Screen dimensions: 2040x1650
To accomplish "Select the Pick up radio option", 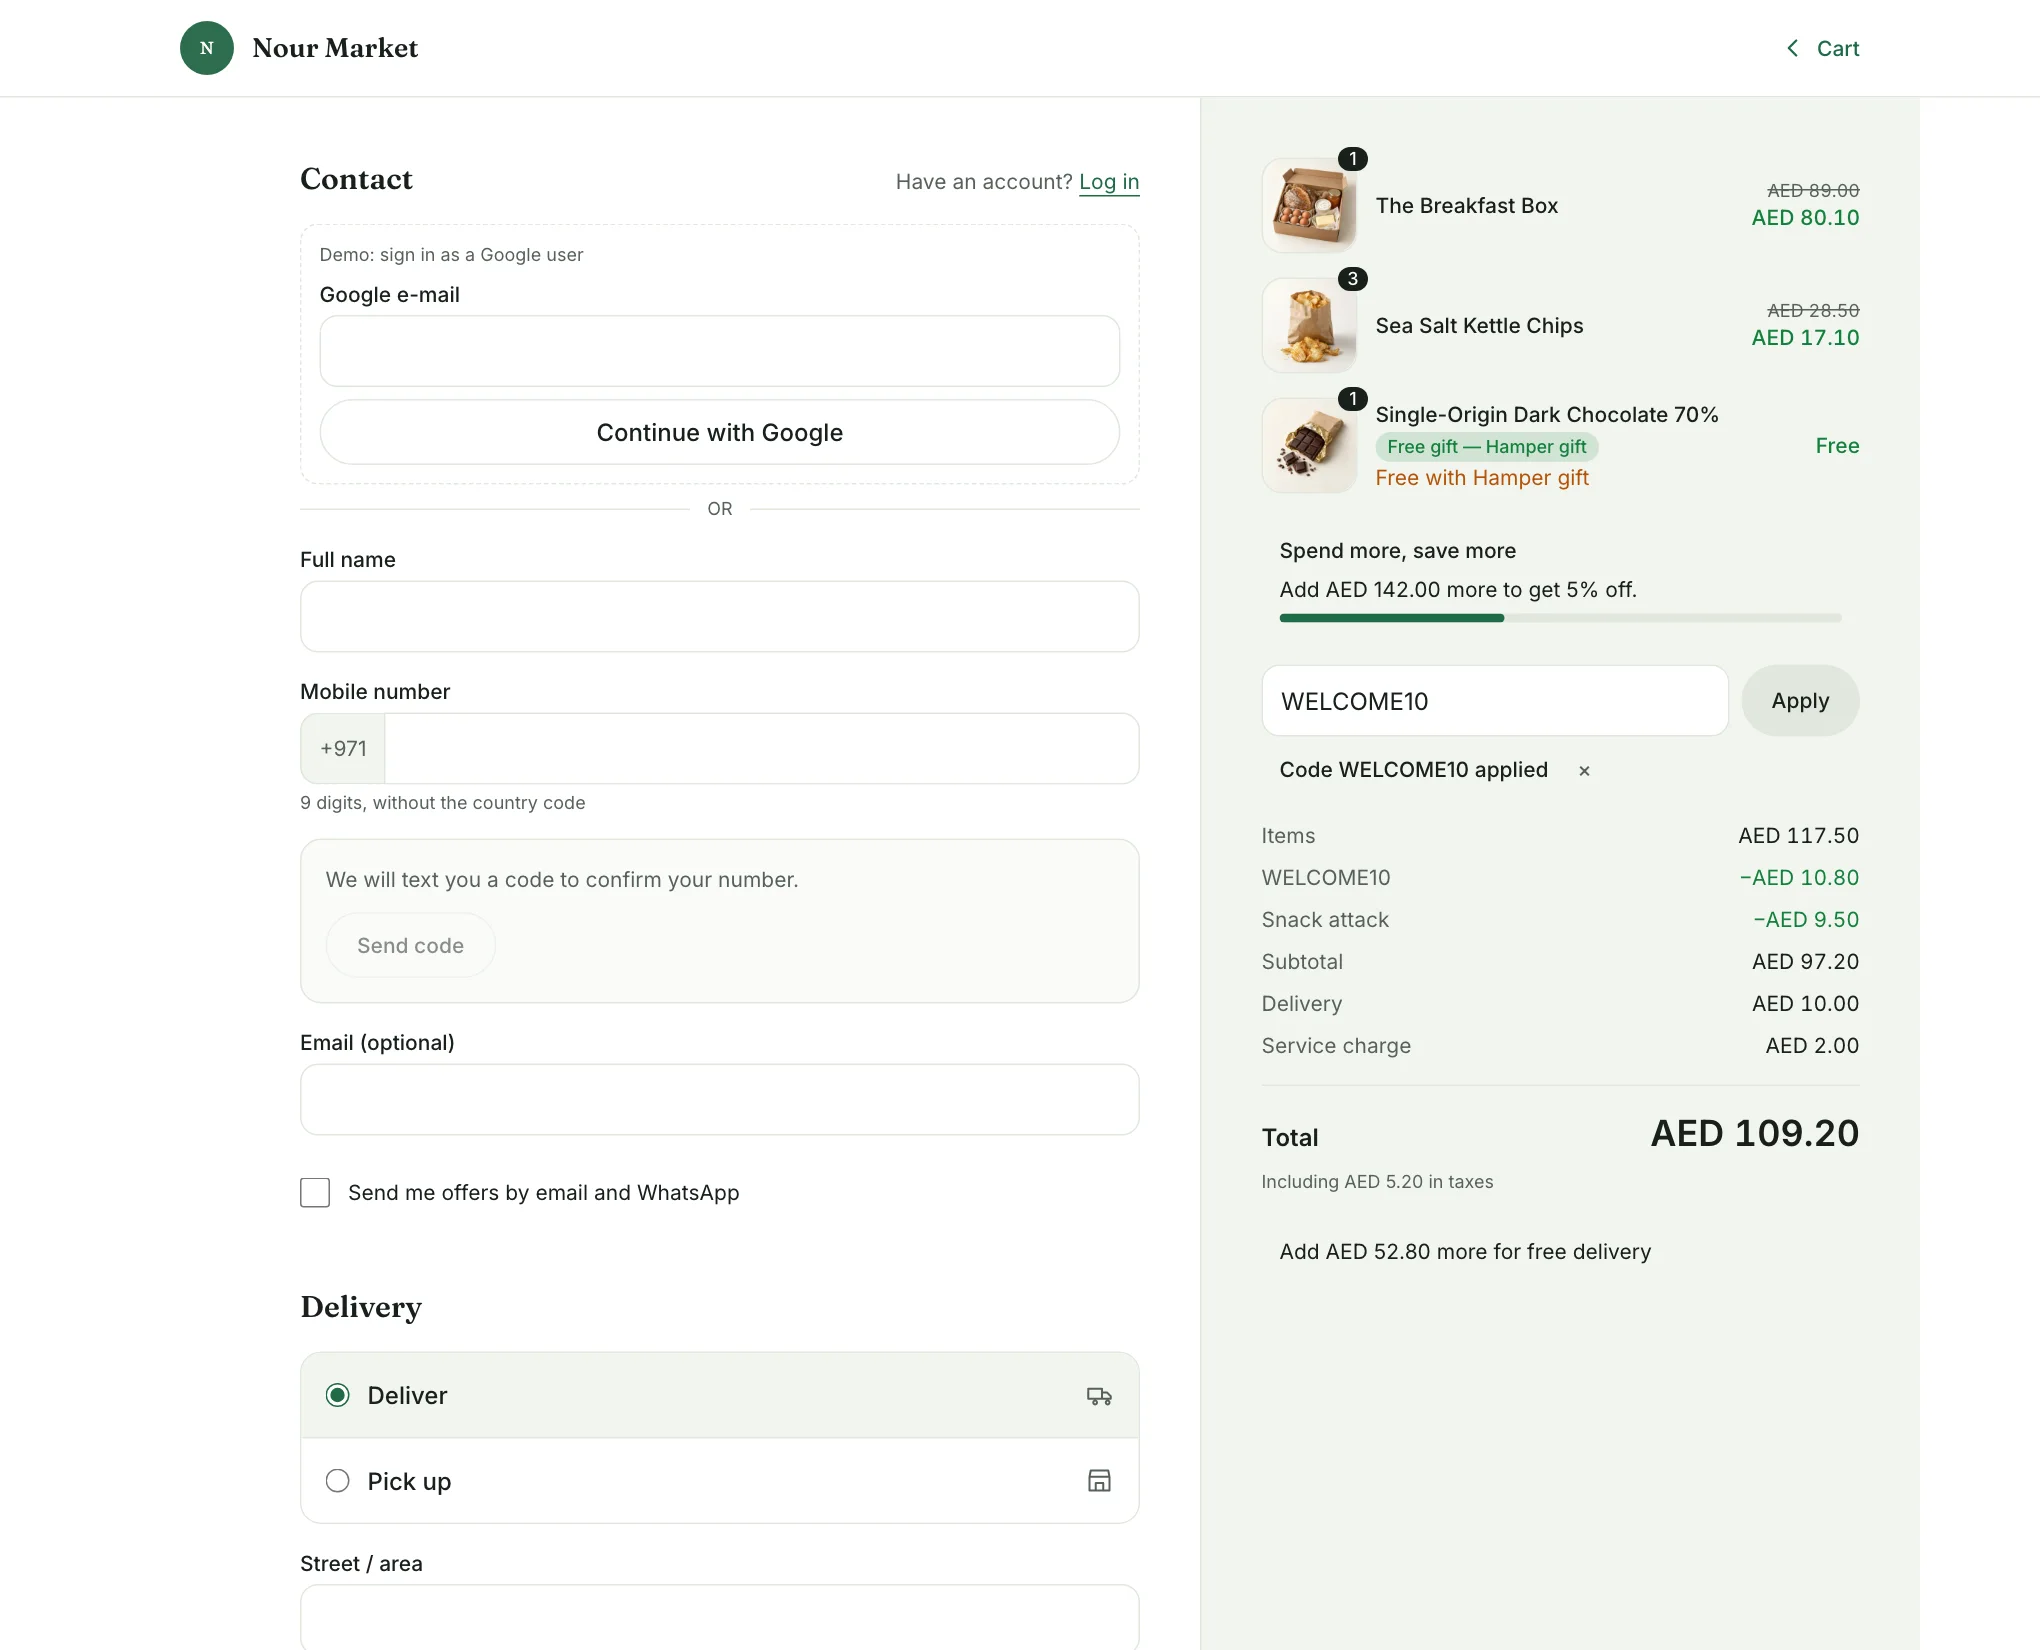I will 338,1480.
